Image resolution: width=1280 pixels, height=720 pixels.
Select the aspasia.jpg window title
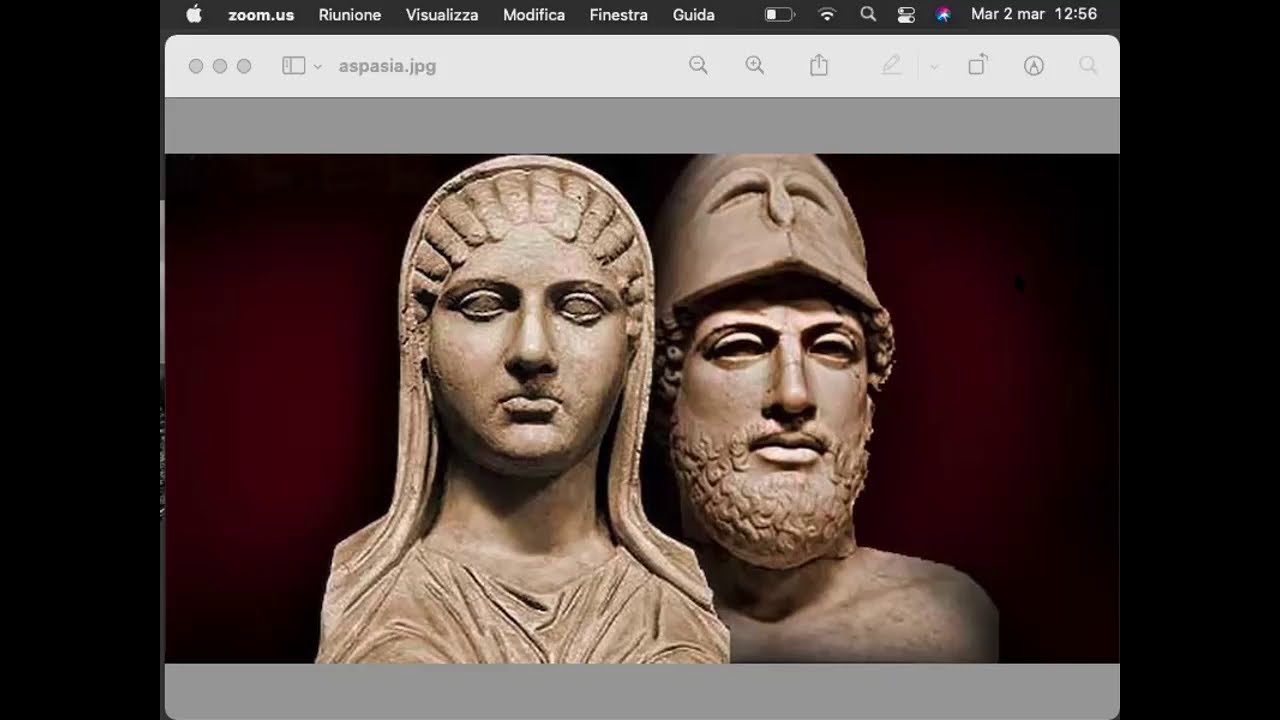click(387, 66)
